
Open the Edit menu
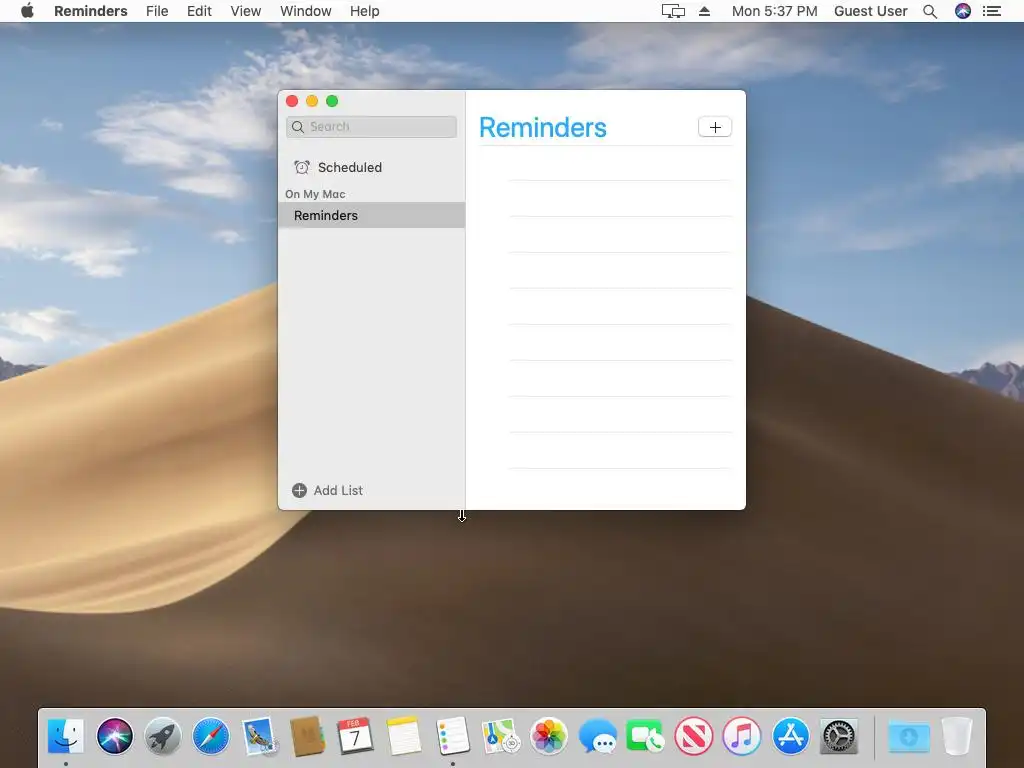[x=199, y=11]
